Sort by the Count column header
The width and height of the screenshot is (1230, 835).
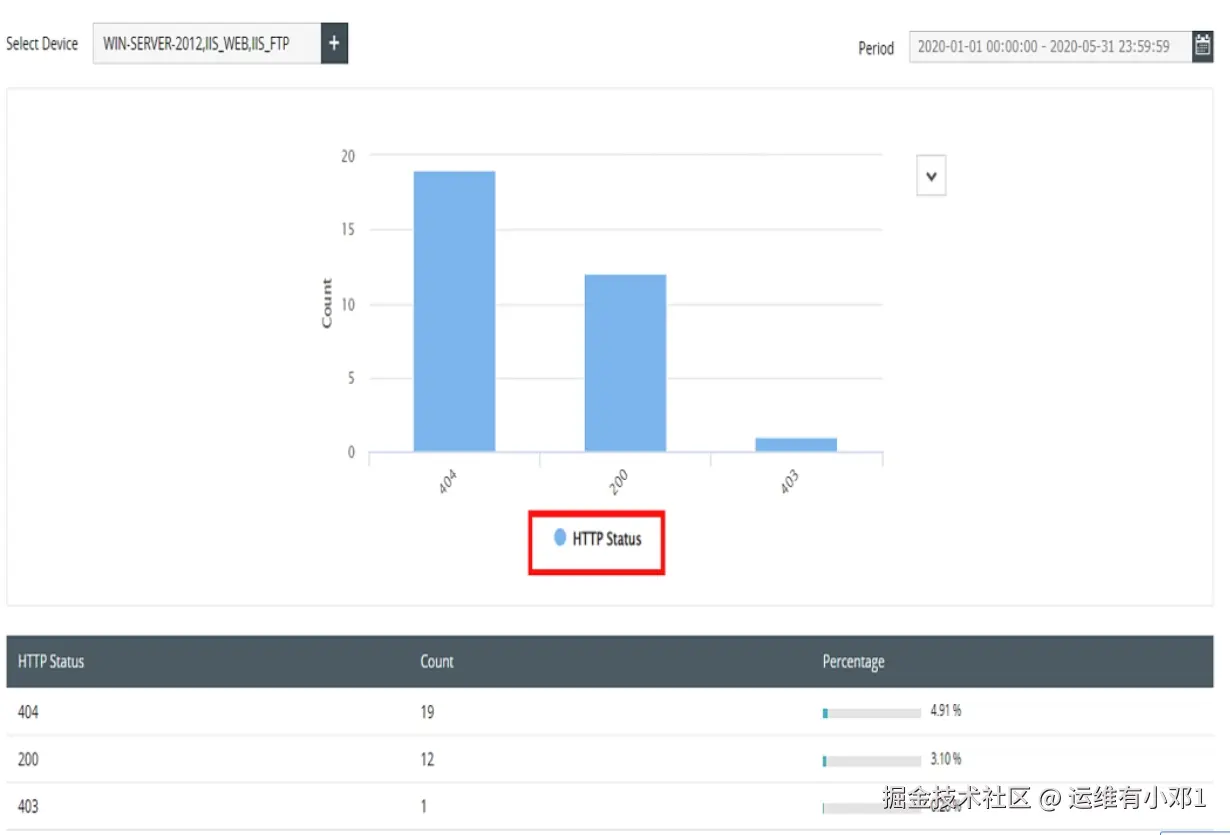pos(437,662)
